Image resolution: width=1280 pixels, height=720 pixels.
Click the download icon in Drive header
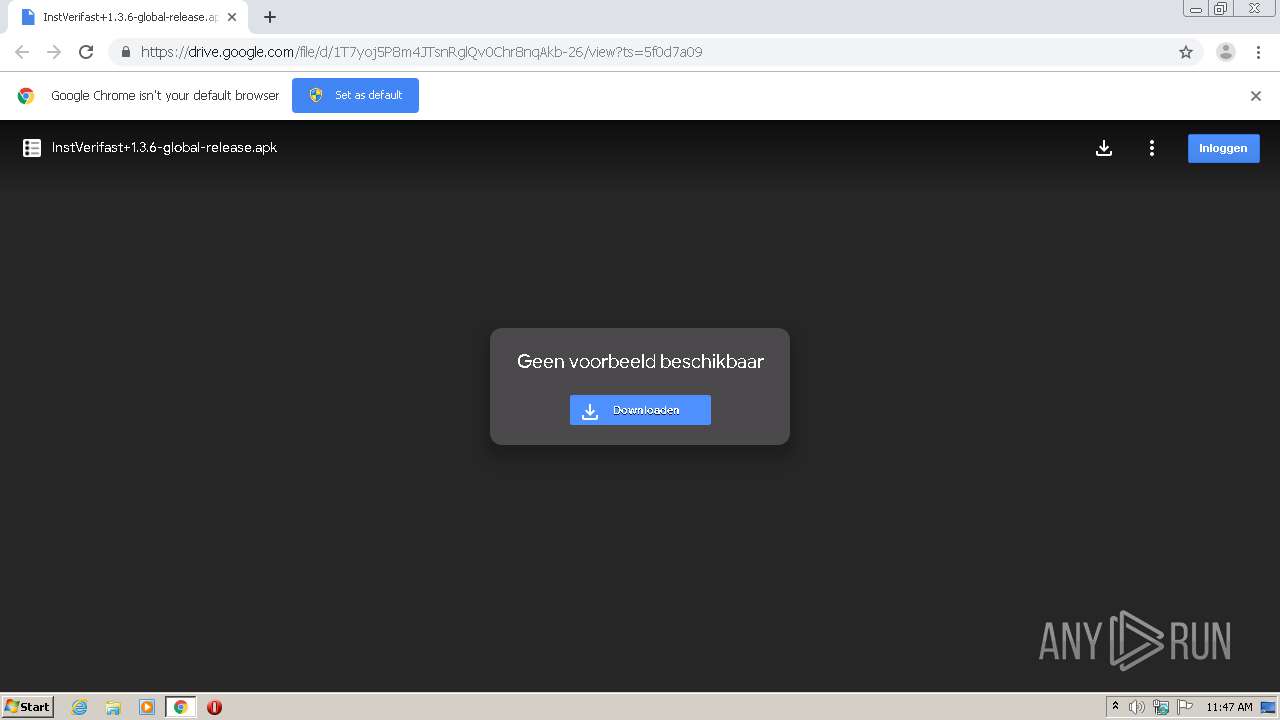click(x=1104, y=148)
